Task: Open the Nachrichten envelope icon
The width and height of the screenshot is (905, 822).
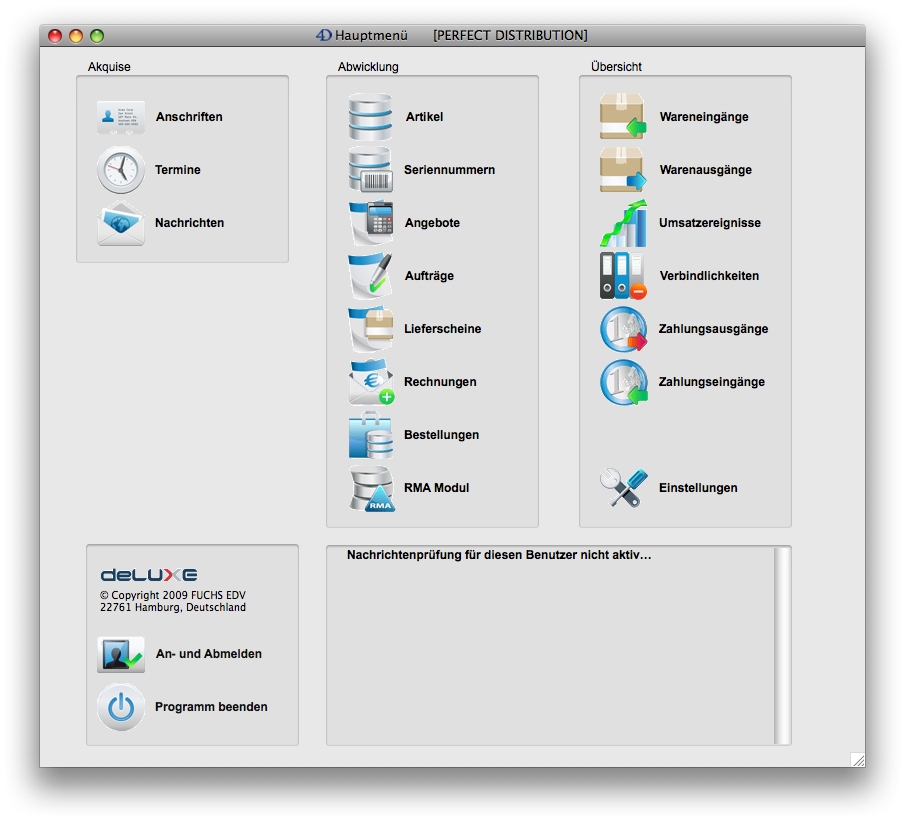Action: tap(121, 223)
